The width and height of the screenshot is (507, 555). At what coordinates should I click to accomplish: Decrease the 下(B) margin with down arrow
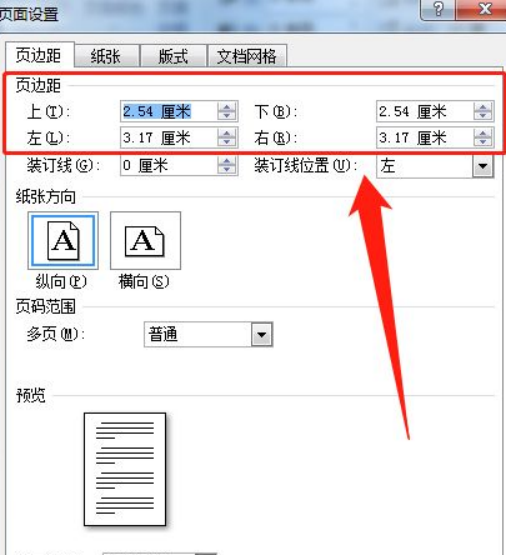[483, 116]
